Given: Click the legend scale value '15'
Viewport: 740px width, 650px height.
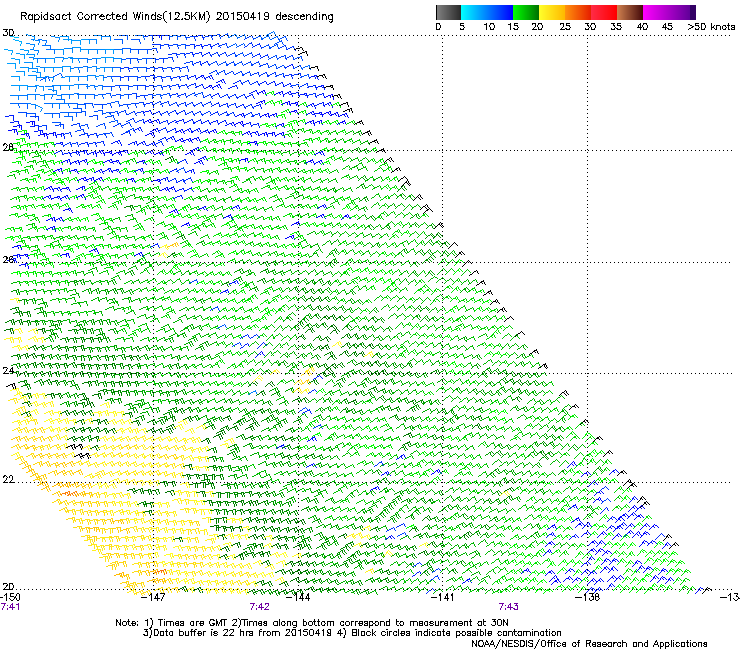Looking at the screenshot, I should 513,27.
